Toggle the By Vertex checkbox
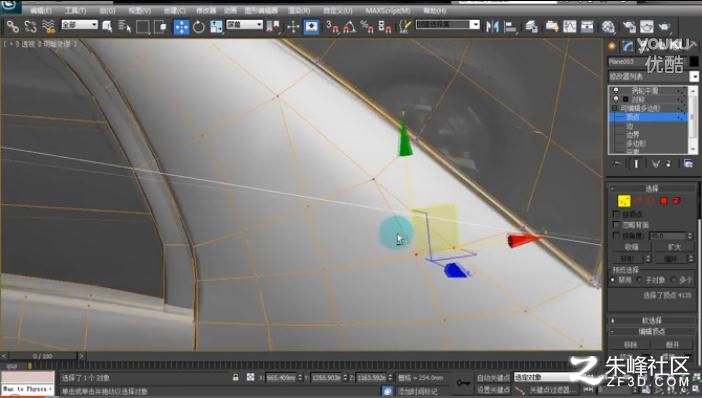 pyautogui.click(x=616, y=214)
